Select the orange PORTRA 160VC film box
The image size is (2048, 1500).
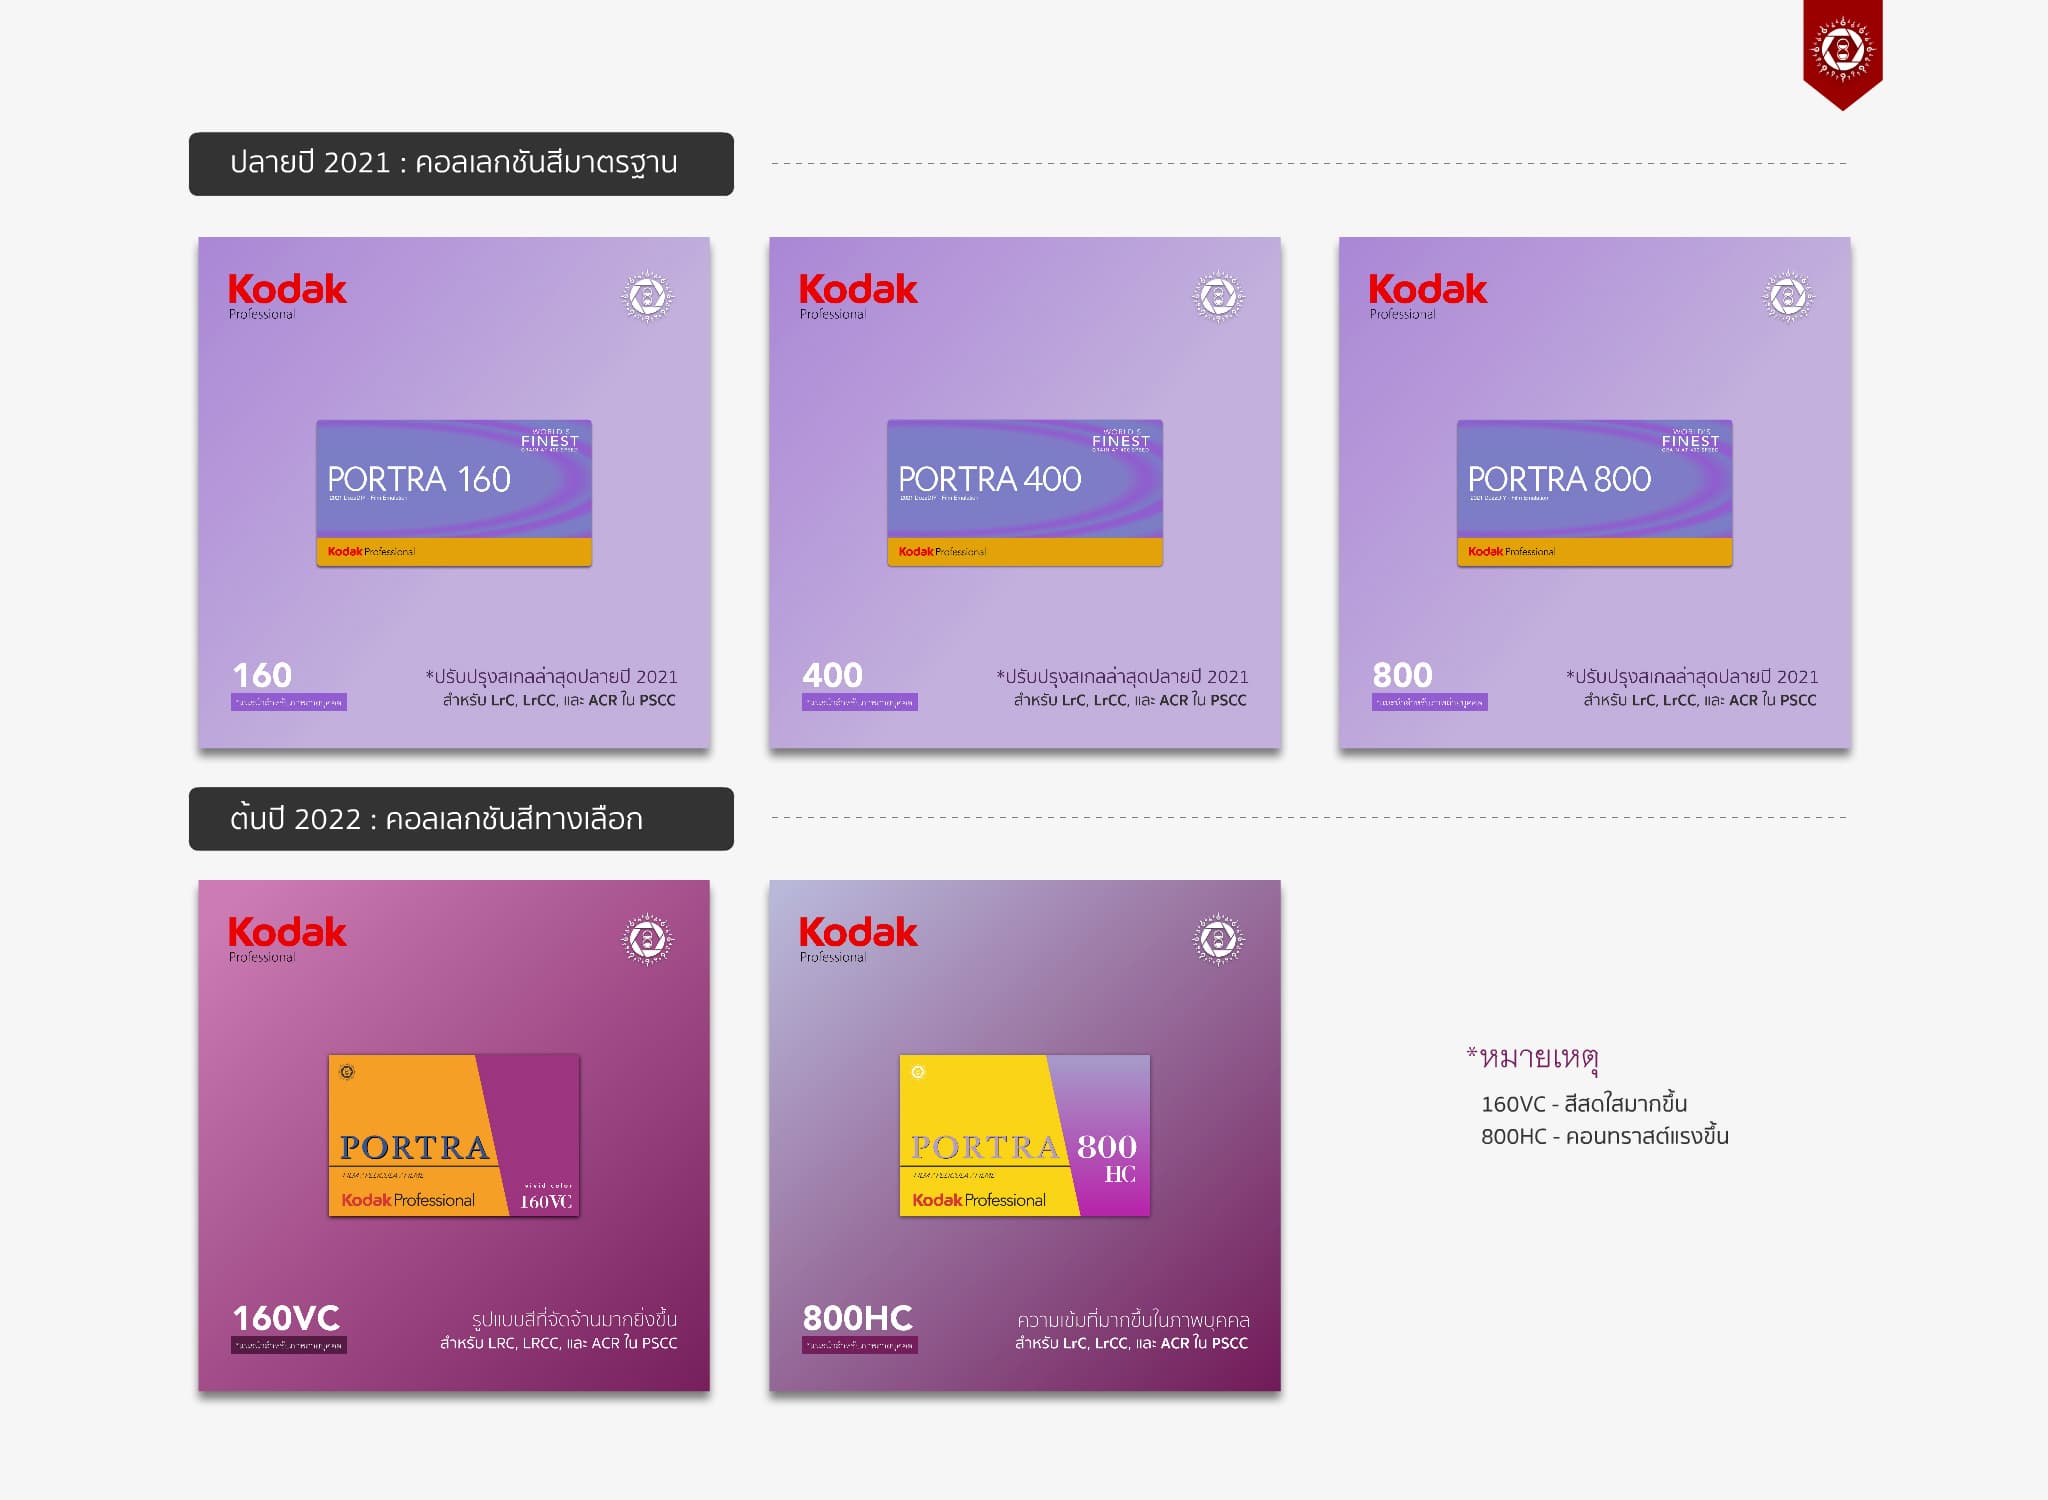(454, 1135)
